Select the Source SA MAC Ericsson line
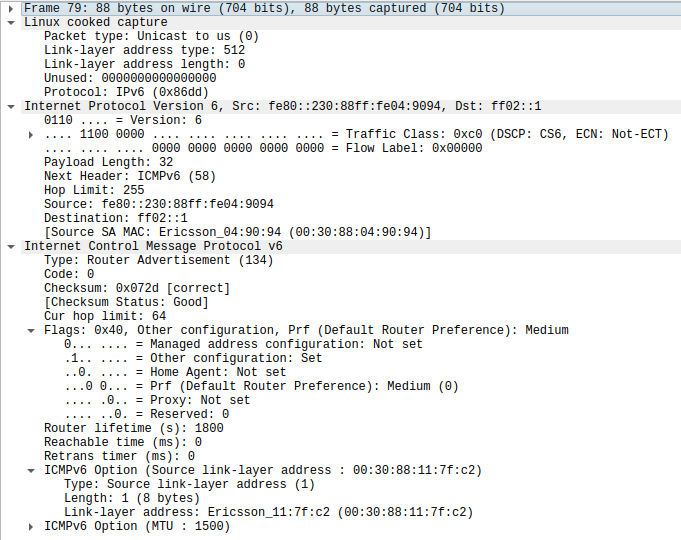 237,232
